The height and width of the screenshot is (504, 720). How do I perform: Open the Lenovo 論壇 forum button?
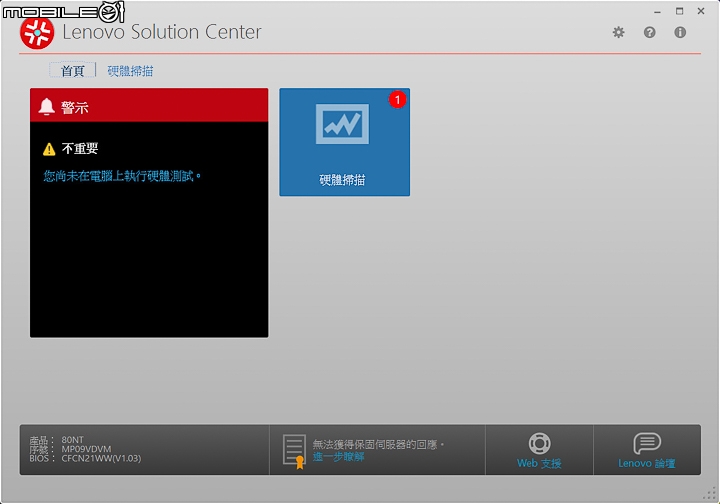pos(647,450)
